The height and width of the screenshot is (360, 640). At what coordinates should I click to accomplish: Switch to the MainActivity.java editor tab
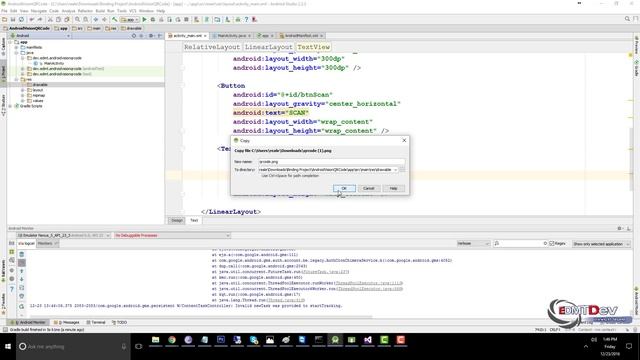click(x=231, y=36)
